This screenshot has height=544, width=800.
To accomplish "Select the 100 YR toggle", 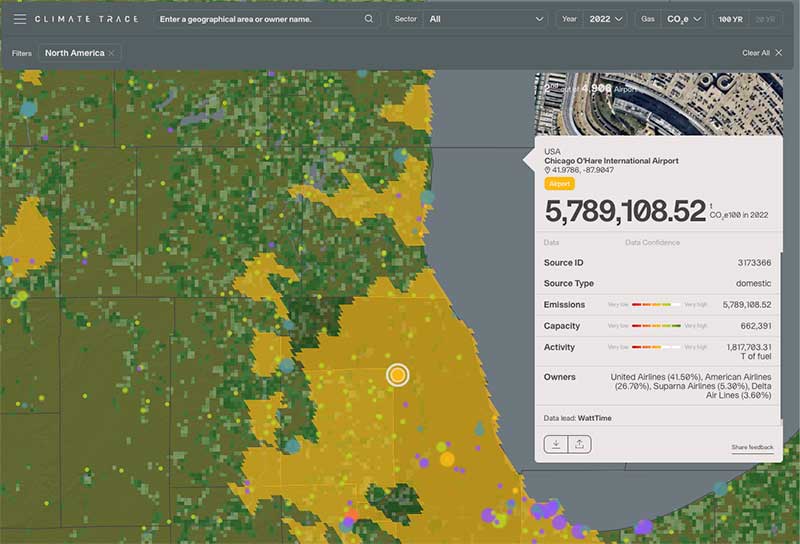I will point(731,19).
